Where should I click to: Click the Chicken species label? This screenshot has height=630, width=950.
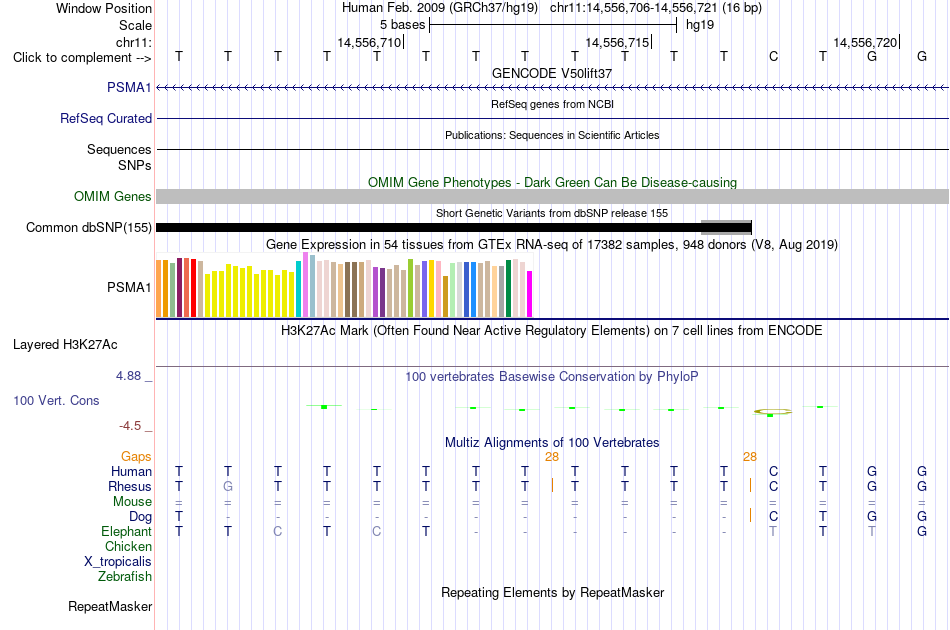128,546
